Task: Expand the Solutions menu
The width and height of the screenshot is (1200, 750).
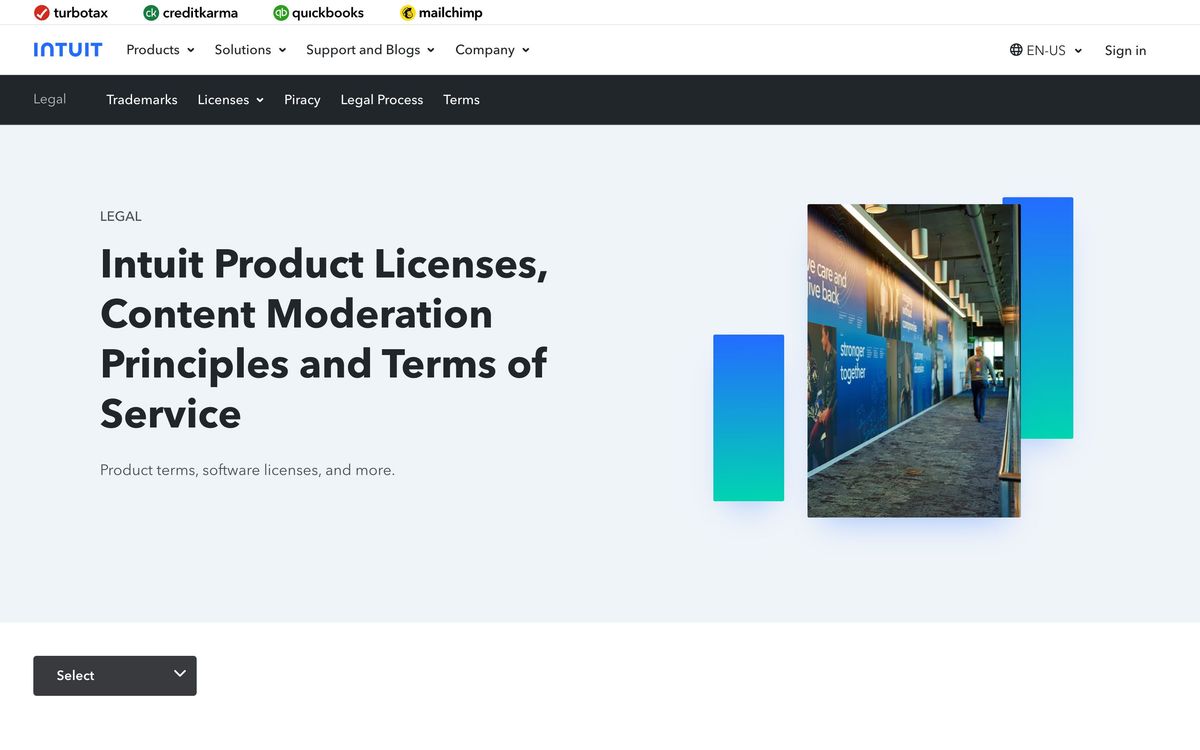Action: point(250,50)
